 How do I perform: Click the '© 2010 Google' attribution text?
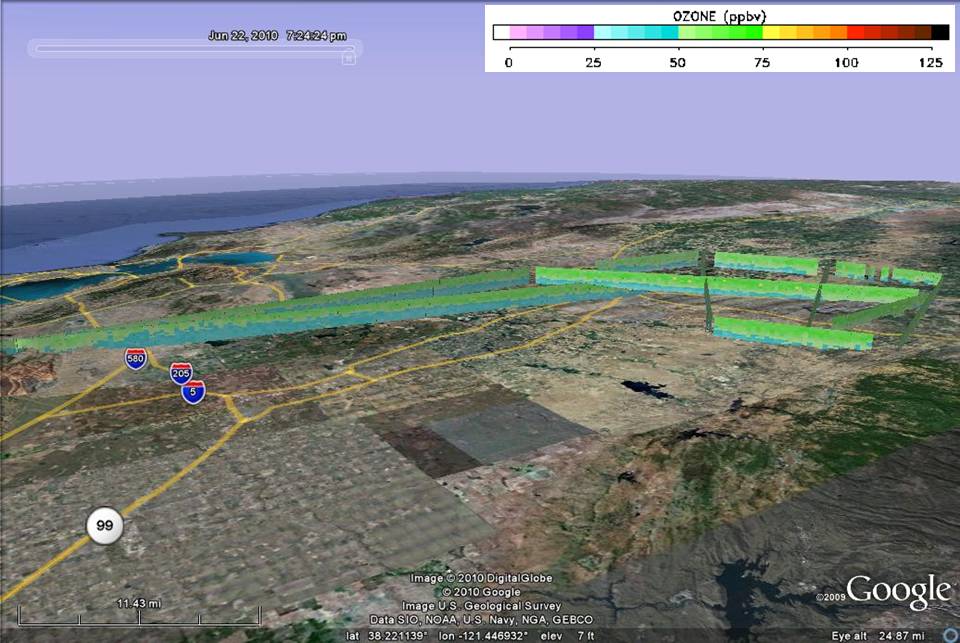tap(481, 592)
